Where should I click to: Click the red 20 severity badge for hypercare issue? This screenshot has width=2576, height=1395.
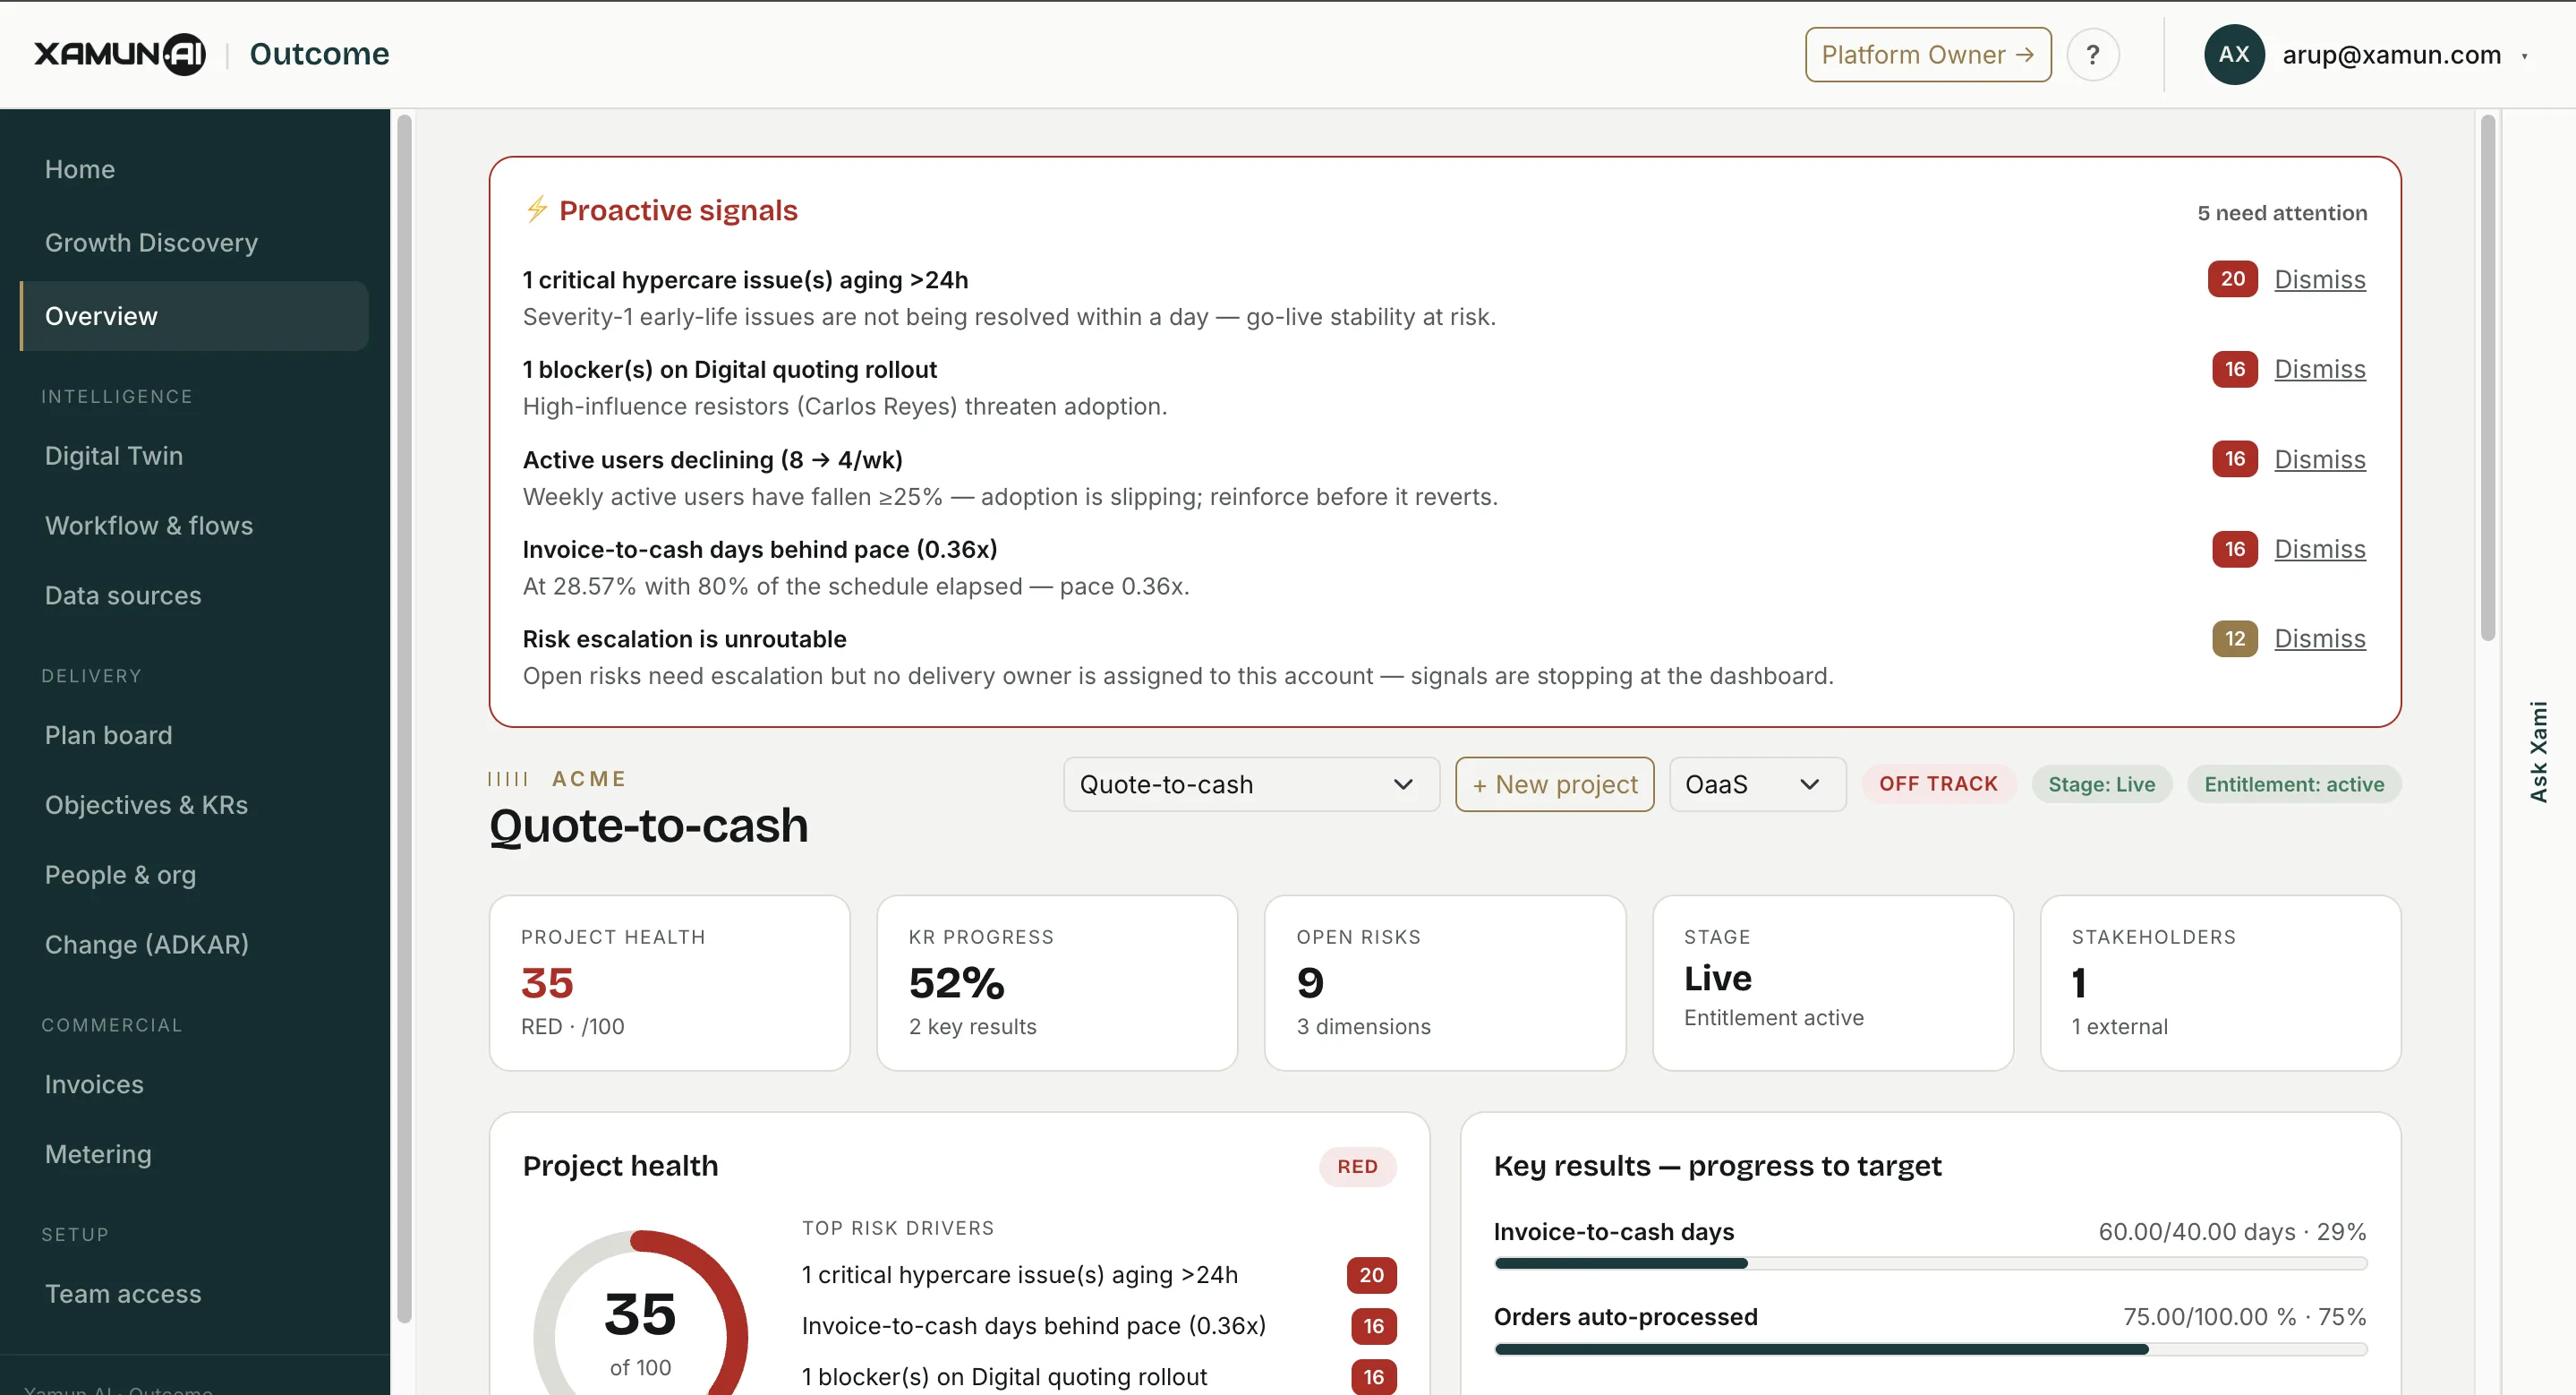[x=2232, y=279]
